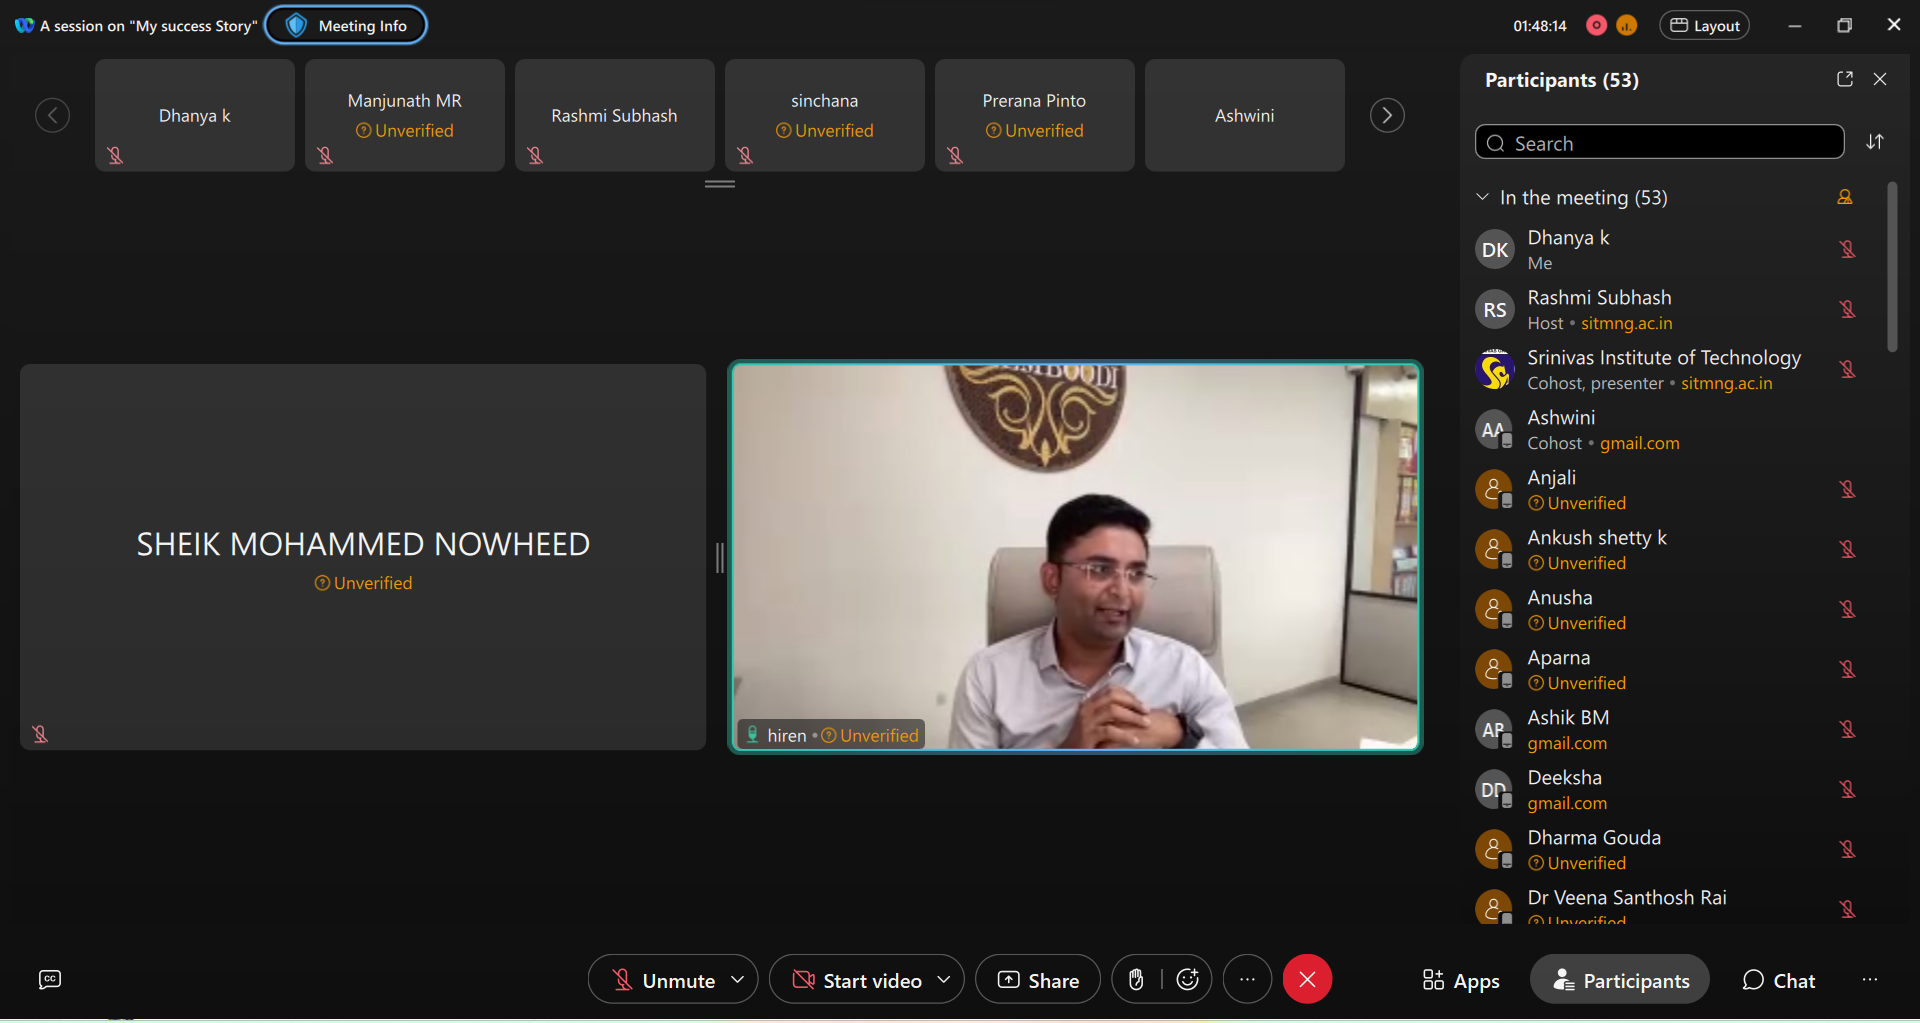1920x1023 pixels.
Task: Toggle Start video button
Action: (x=857, y=980)
